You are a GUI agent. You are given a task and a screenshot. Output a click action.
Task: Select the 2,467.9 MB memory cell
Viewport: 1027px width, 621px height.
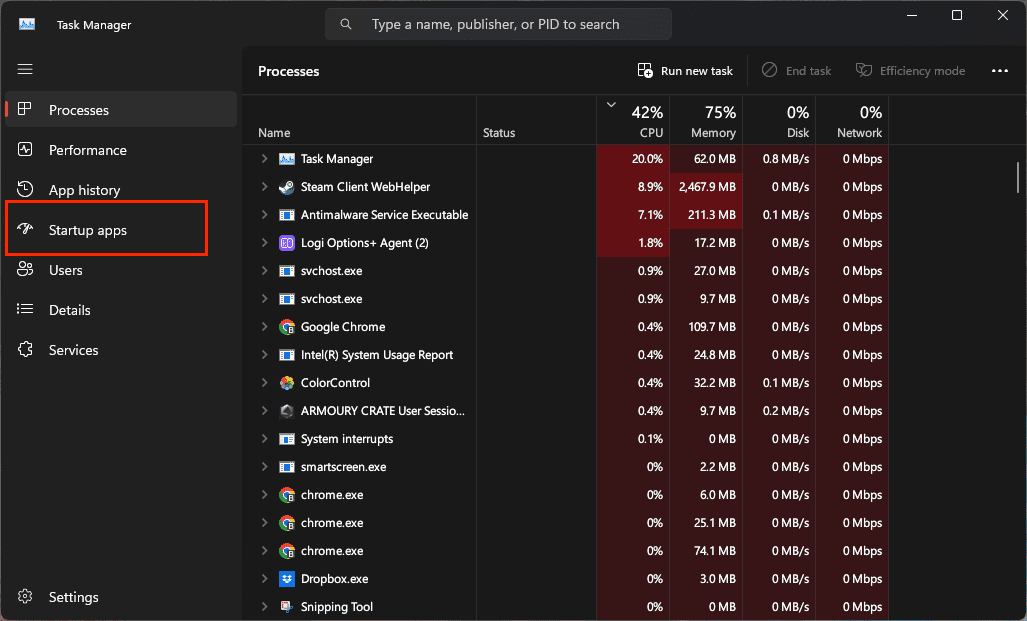pos(706,187)
